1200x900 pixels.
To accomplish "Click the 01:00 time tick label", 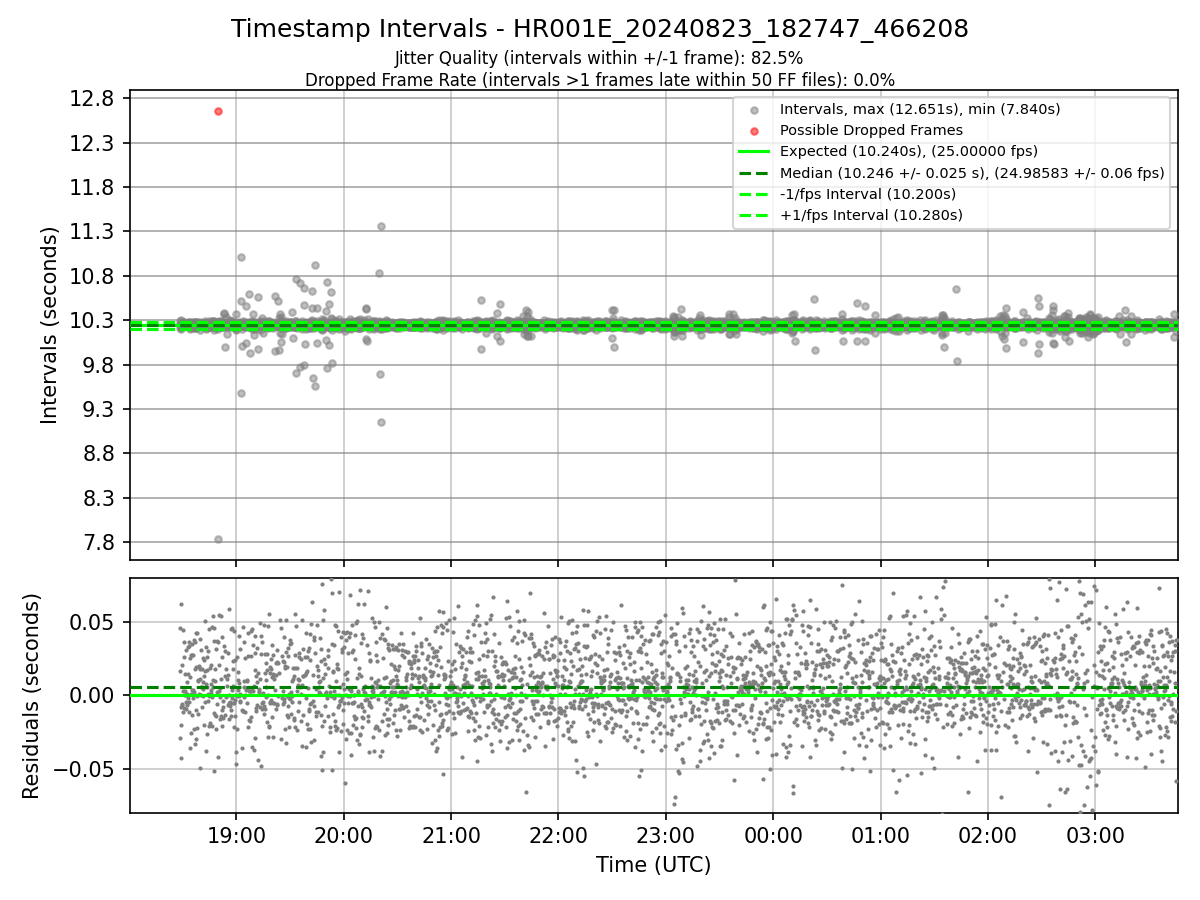I will pyautogui.click(x=881, y=834).
